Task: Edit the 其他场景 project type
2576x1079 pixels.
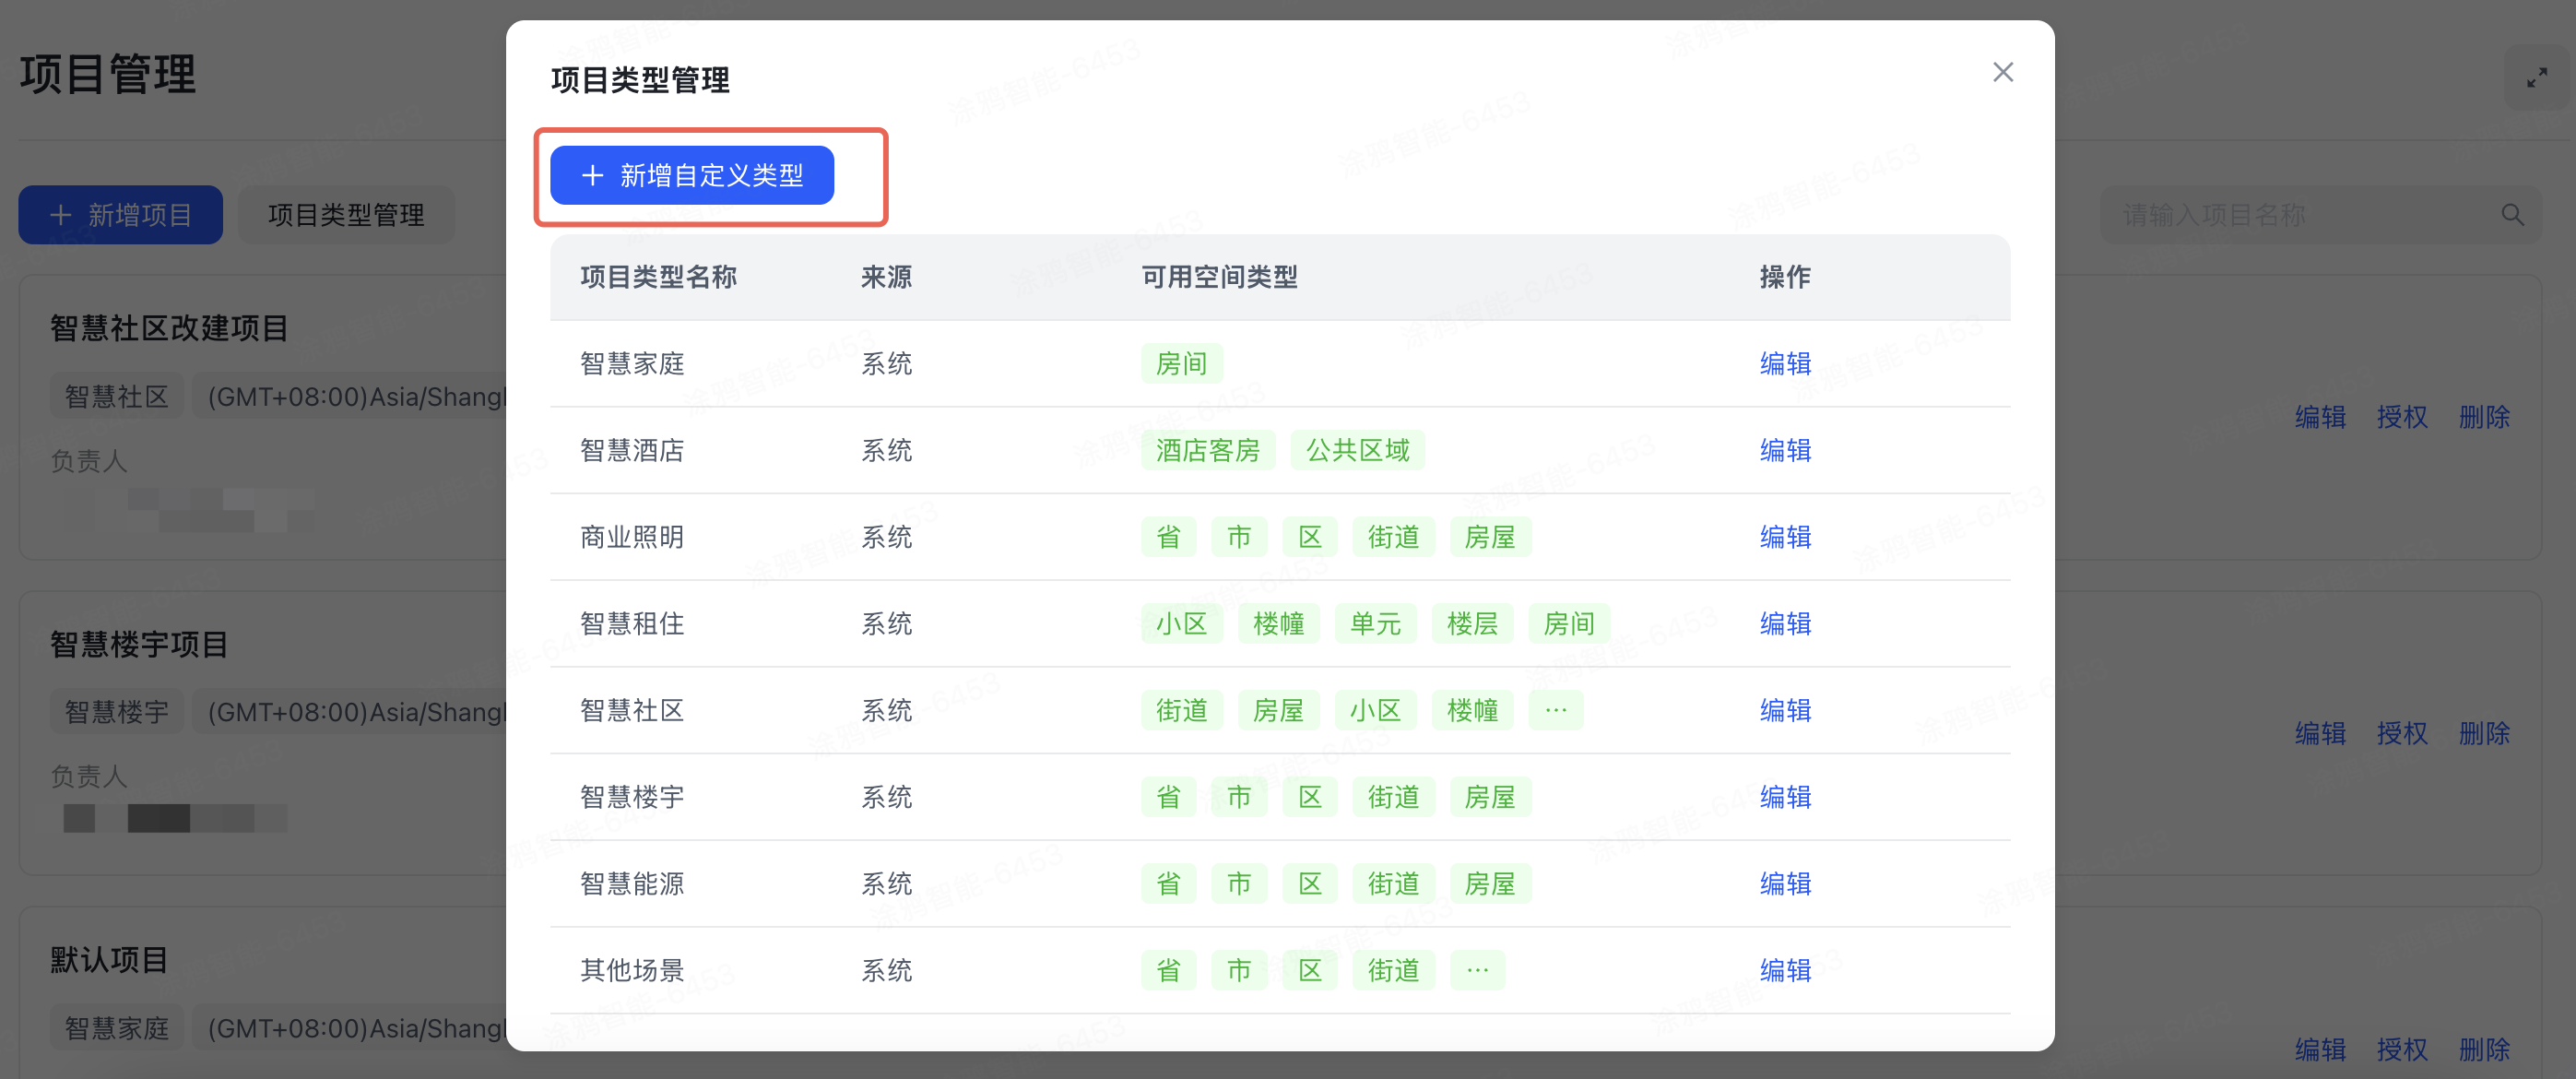Action: pyautogui.click(x=1785, y=970)
